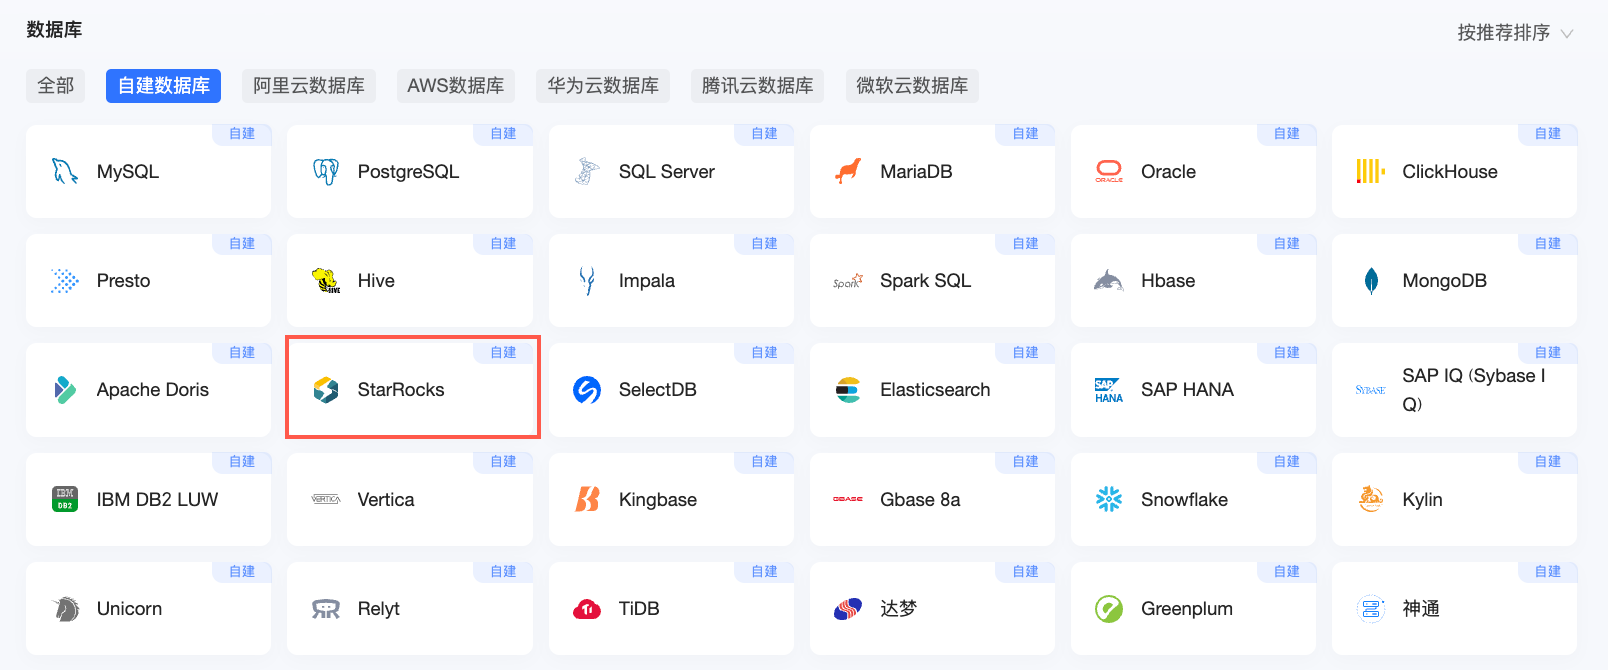Select the 自建数据库 tab

(x=163, y=86)
